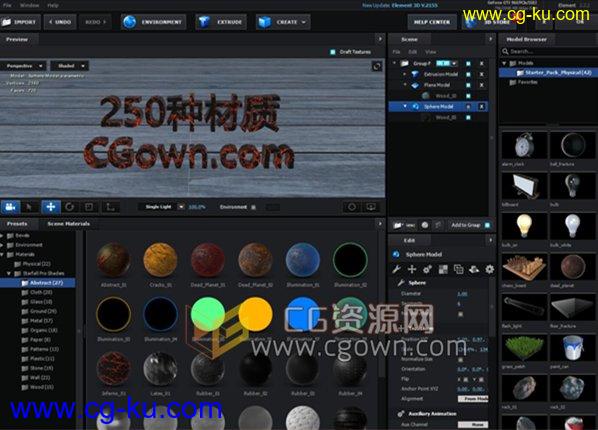Viewport: 598px width, 430px height.
Task: Toggle the Flip X checkbox
Action: (466, 379)
